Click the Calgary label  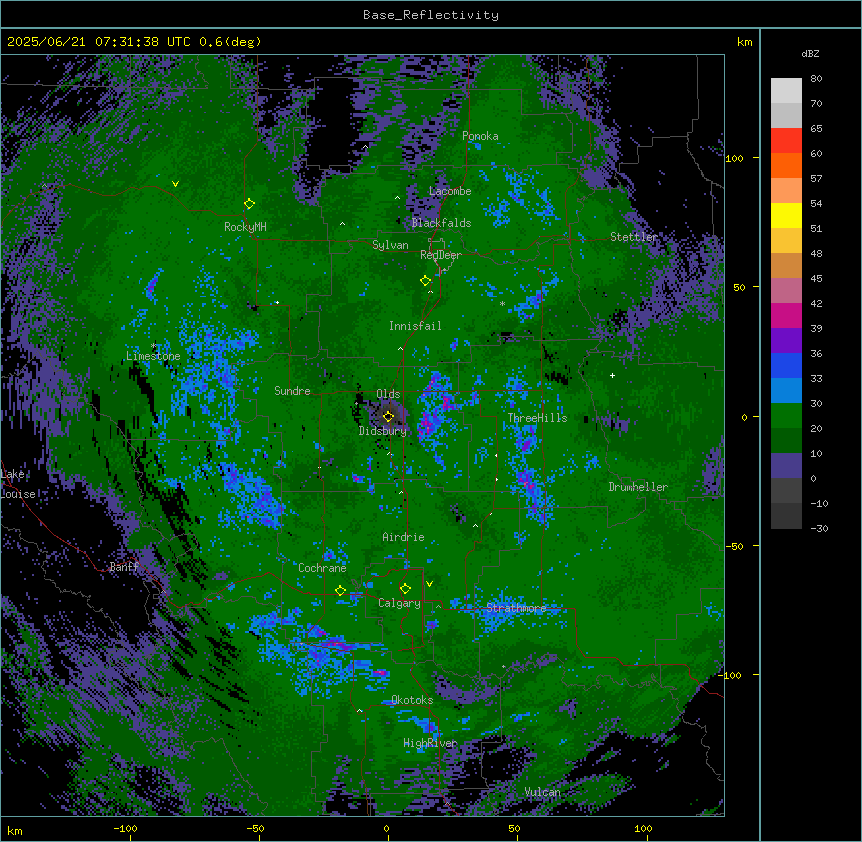click(399, 603)
